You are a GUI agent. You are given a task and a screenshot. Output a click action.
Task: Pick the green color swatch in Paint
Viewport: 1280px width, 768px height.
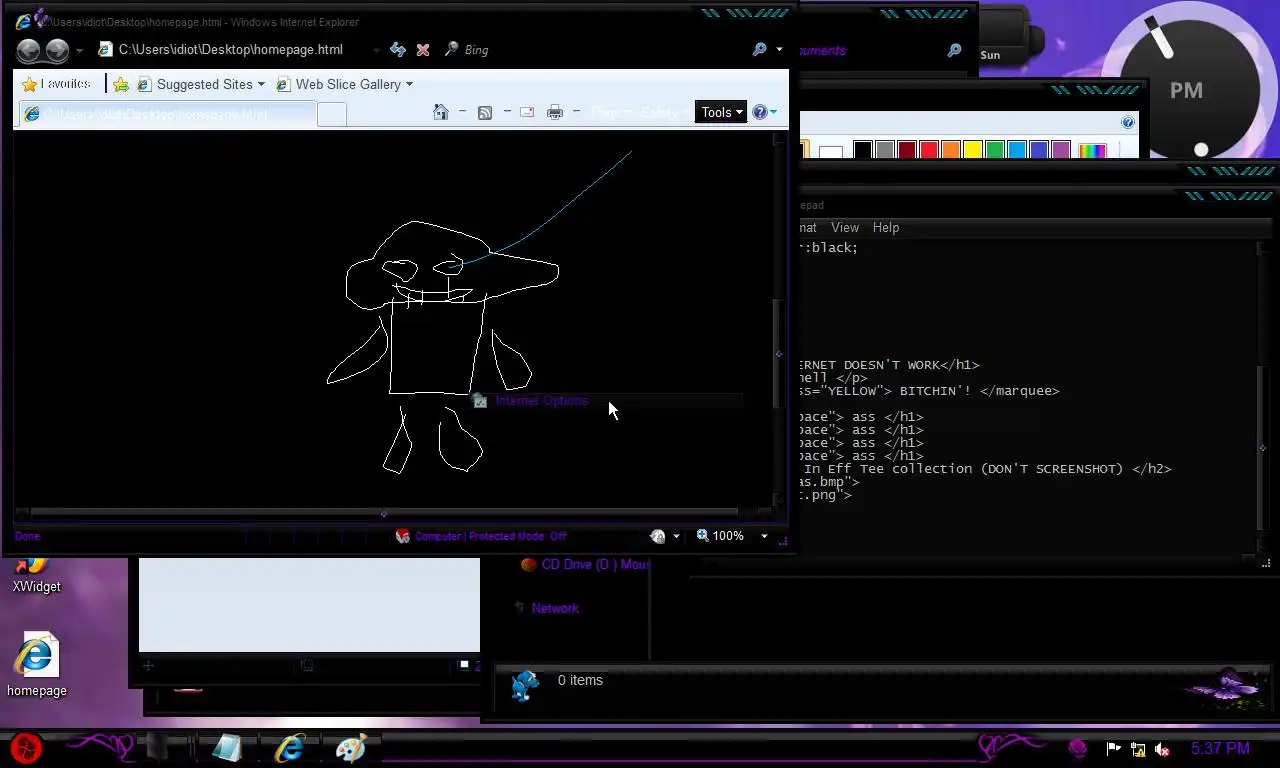pos(995,151)
